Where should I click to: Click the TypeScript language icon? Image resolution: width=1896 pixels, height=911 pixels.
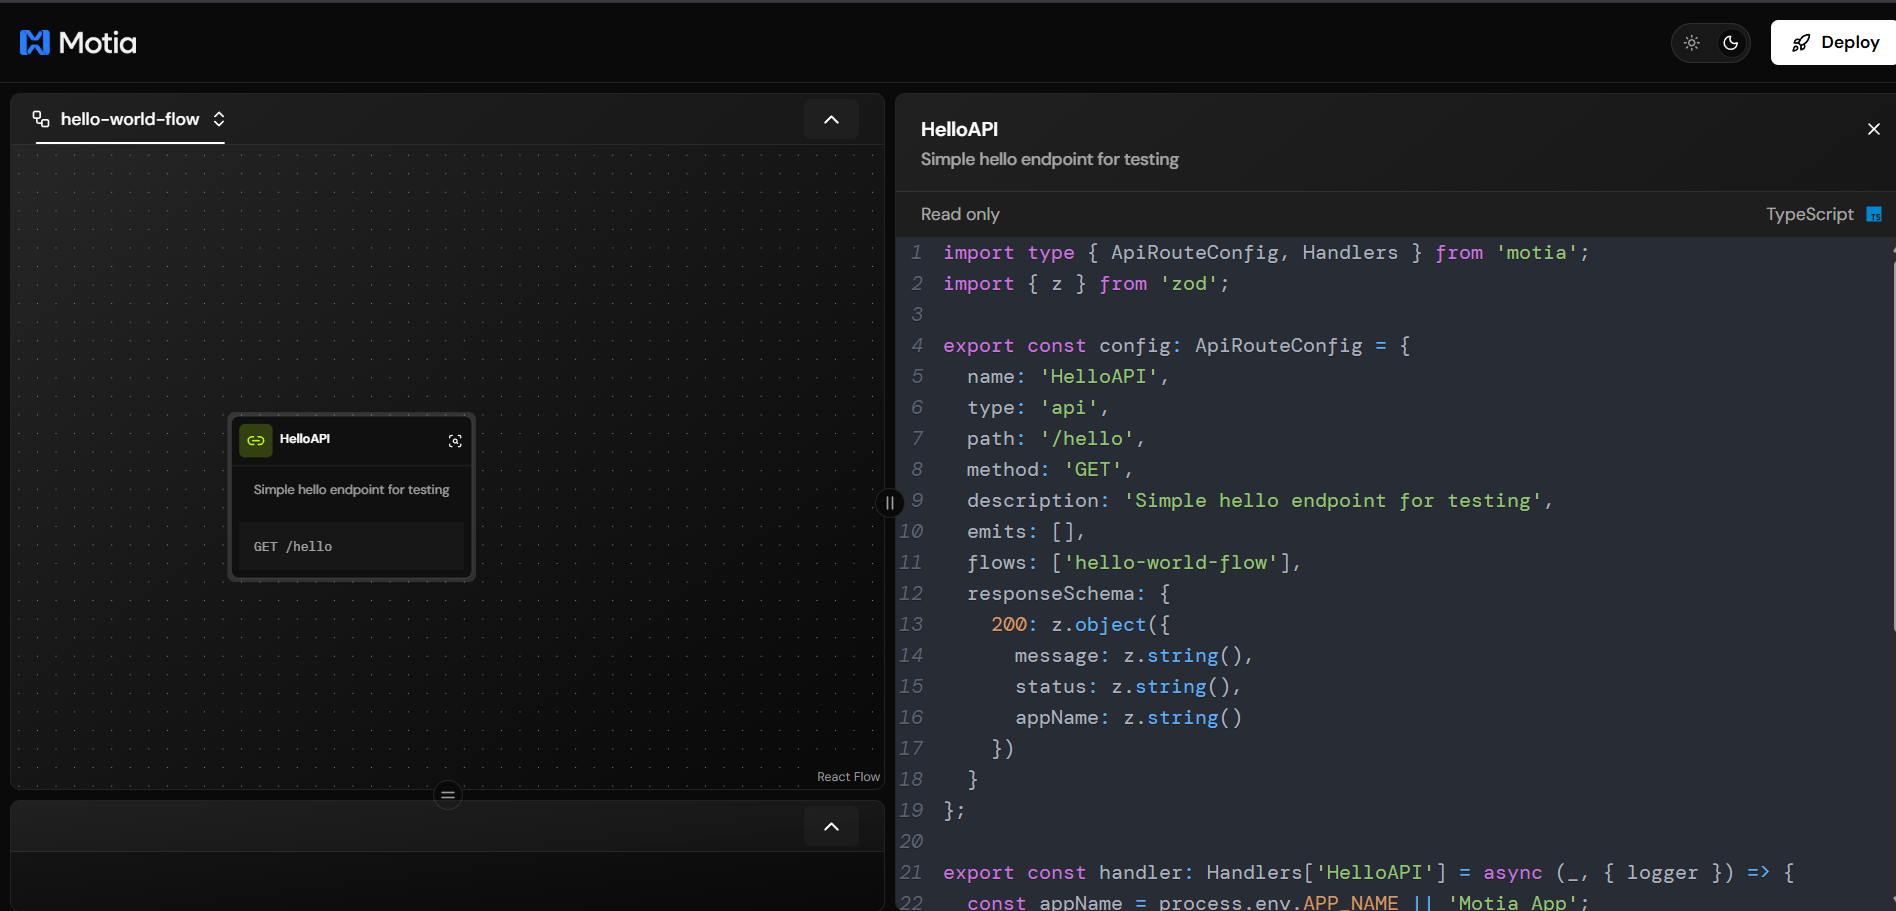coord(1874,214)
